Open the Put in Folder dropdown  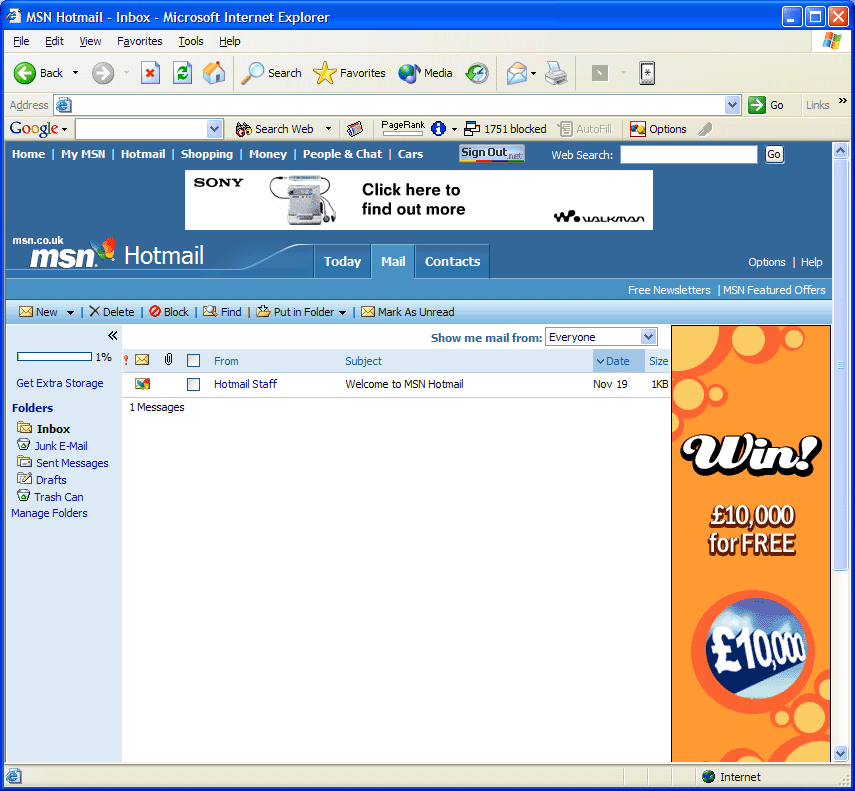342,312
